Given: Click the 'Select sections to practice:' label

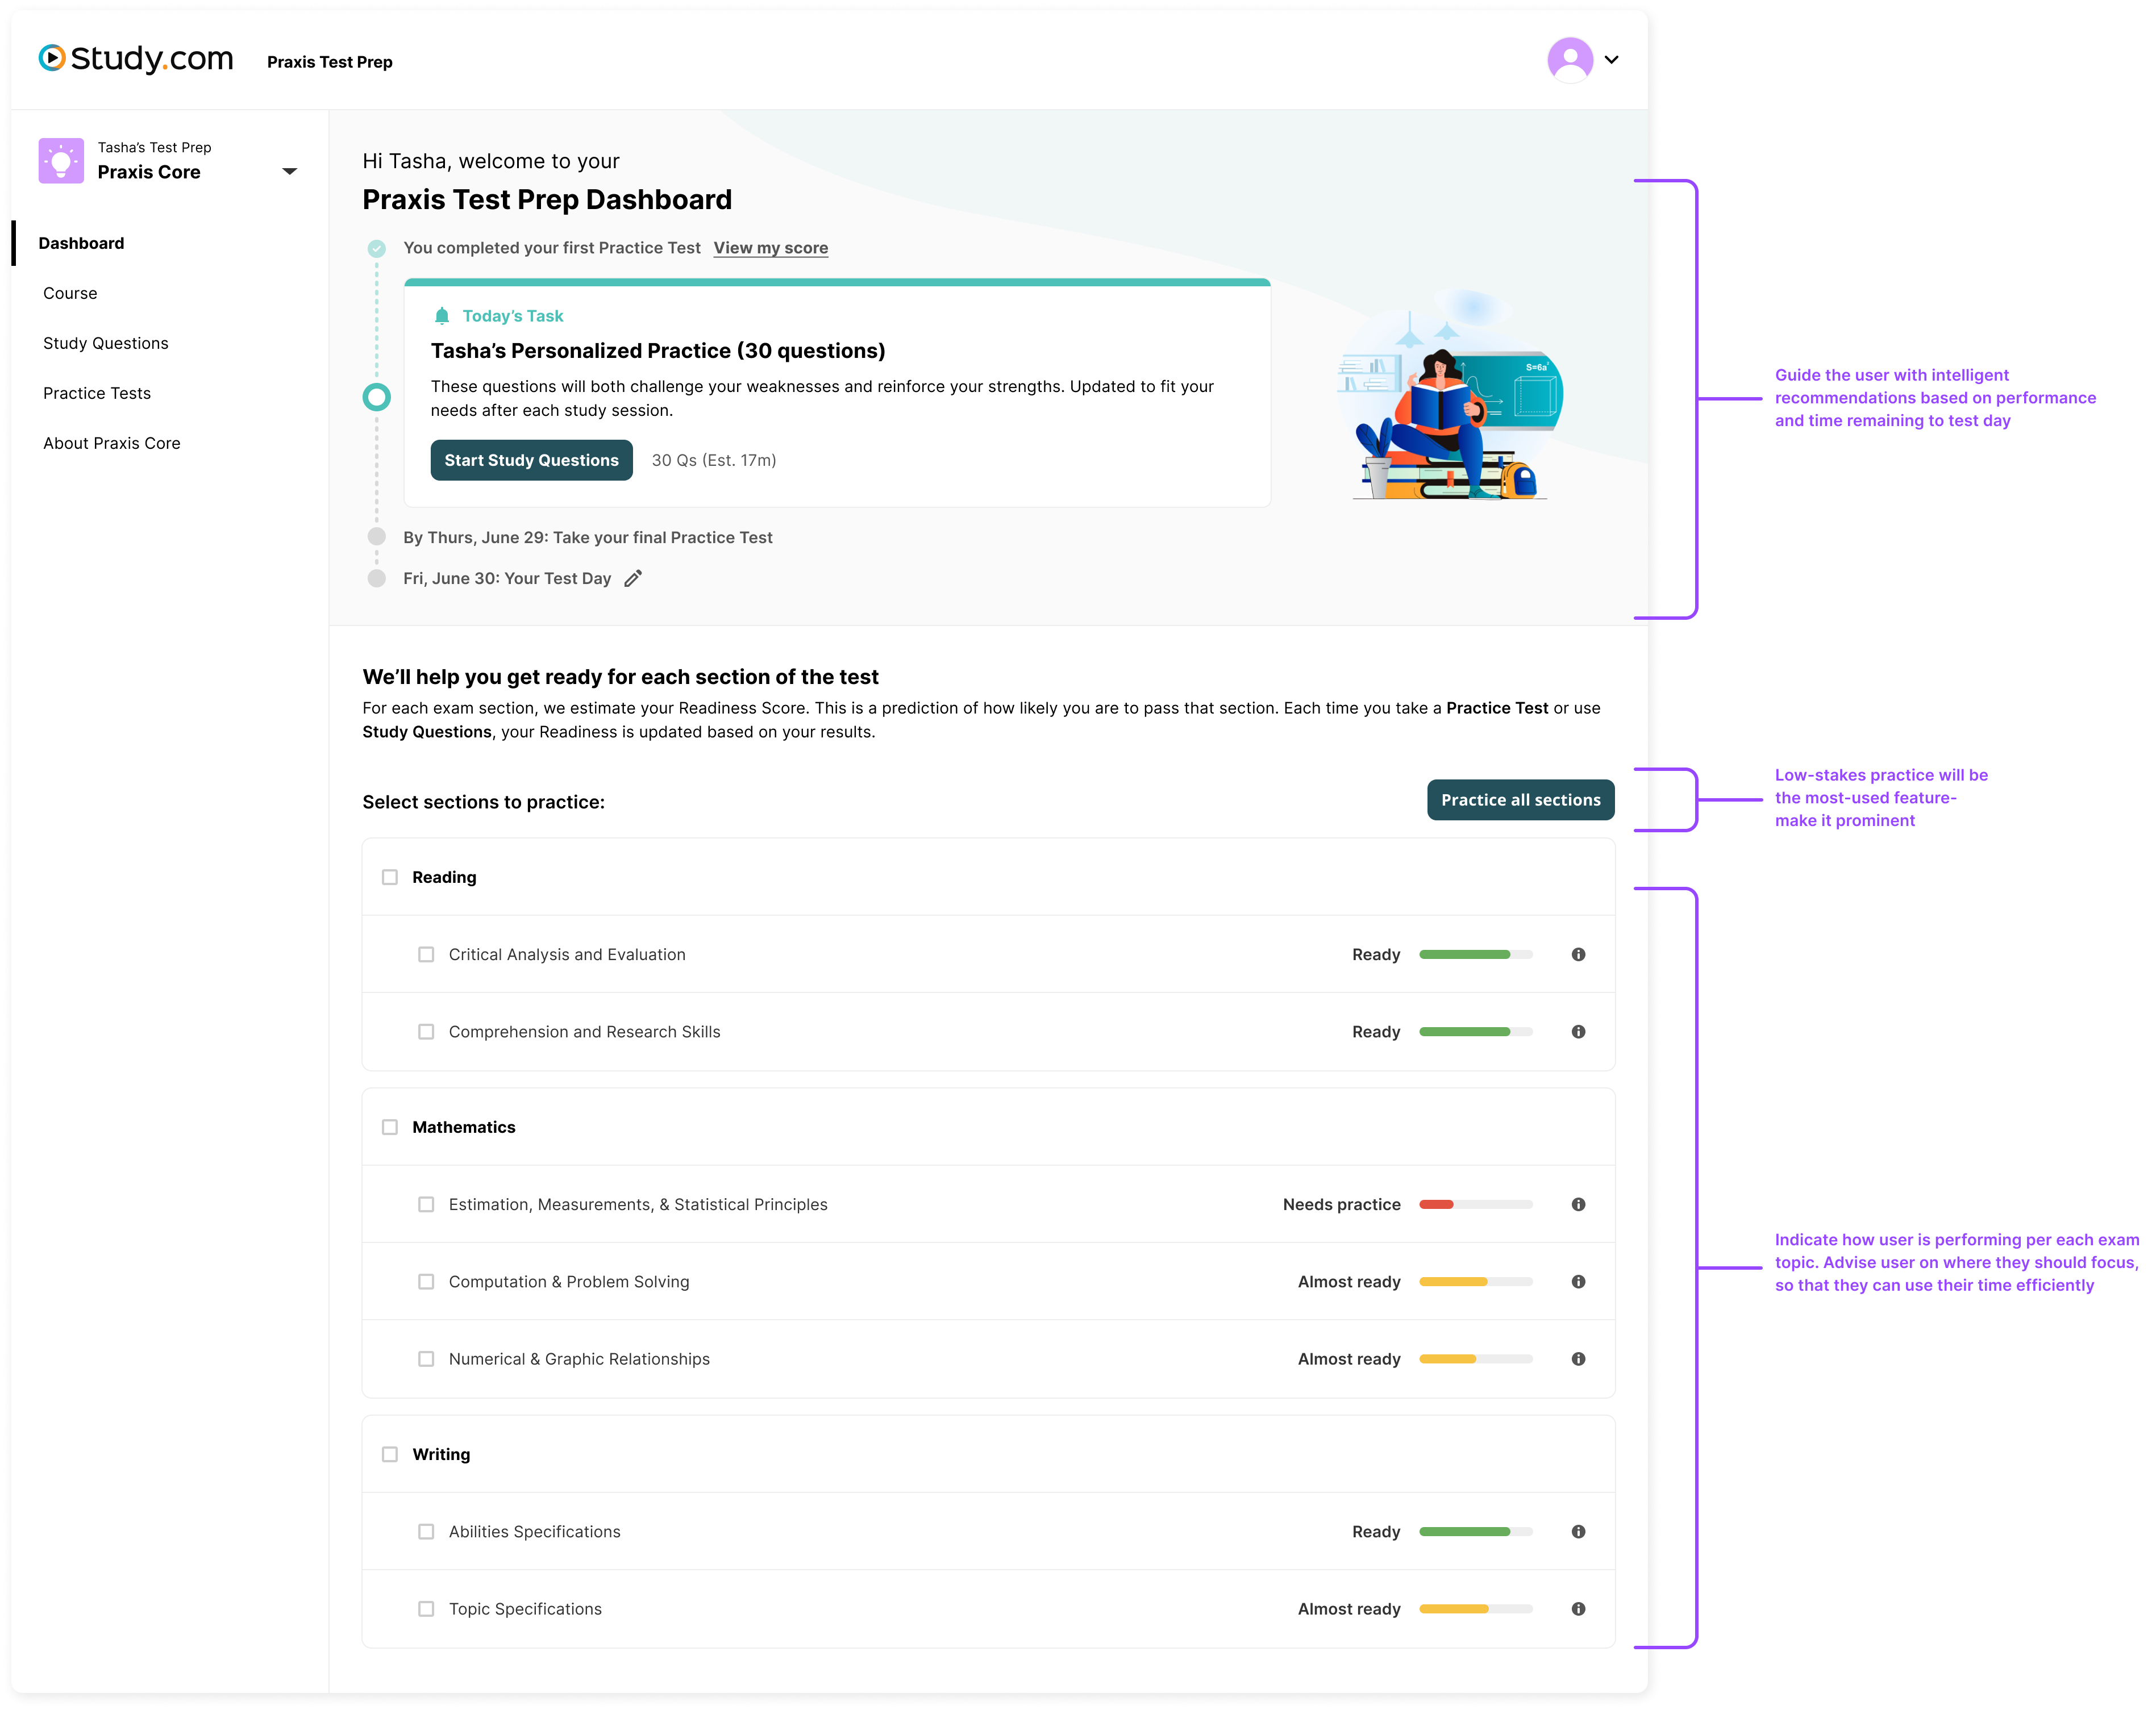Looking at the screenshot, I should pos(483,802).
